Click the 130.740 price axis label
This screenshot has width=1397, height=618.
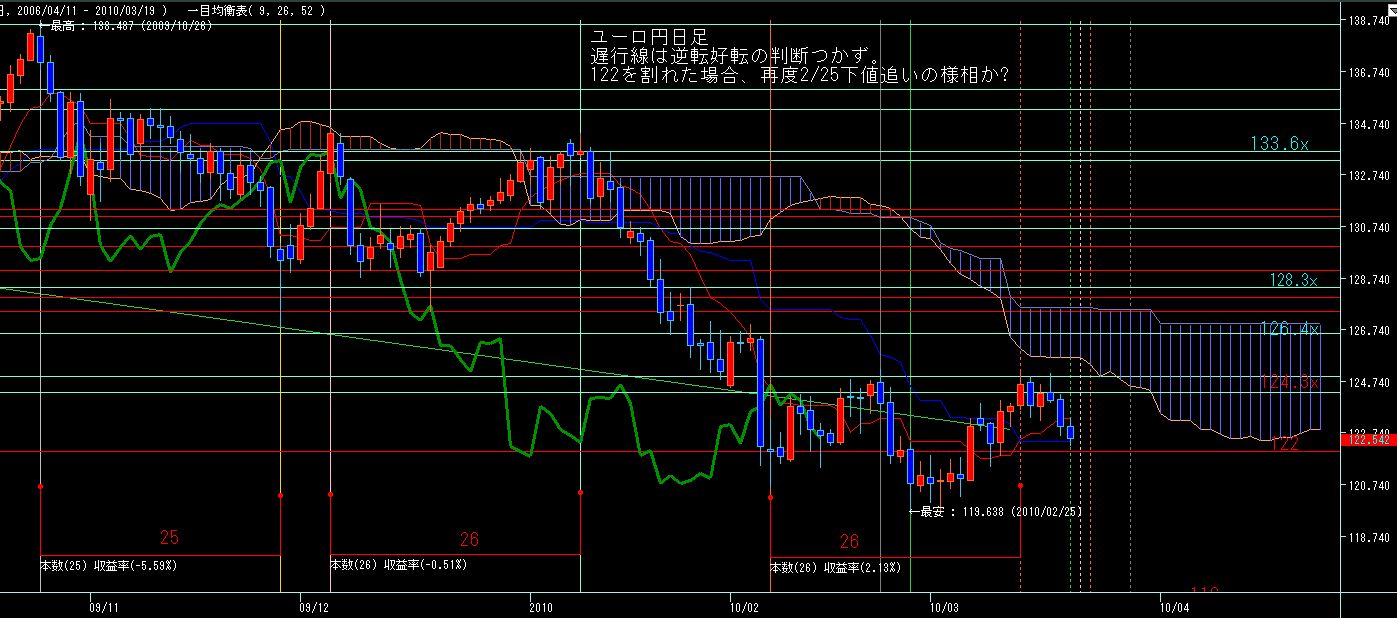tap(1369, 228)
